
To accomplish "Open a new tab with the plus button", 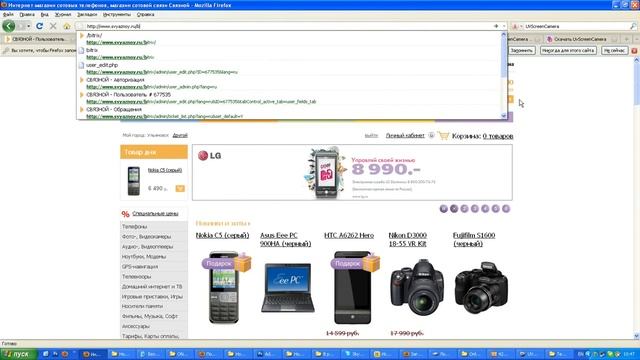I will click(627, 39).
